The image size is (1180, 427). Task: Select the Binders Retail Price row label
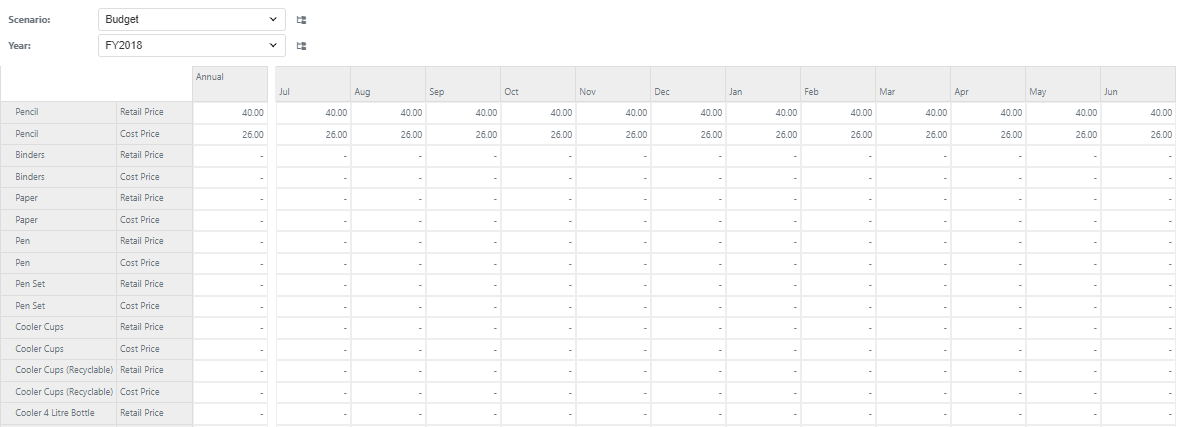pyautogui.click(x=140, y=155)
